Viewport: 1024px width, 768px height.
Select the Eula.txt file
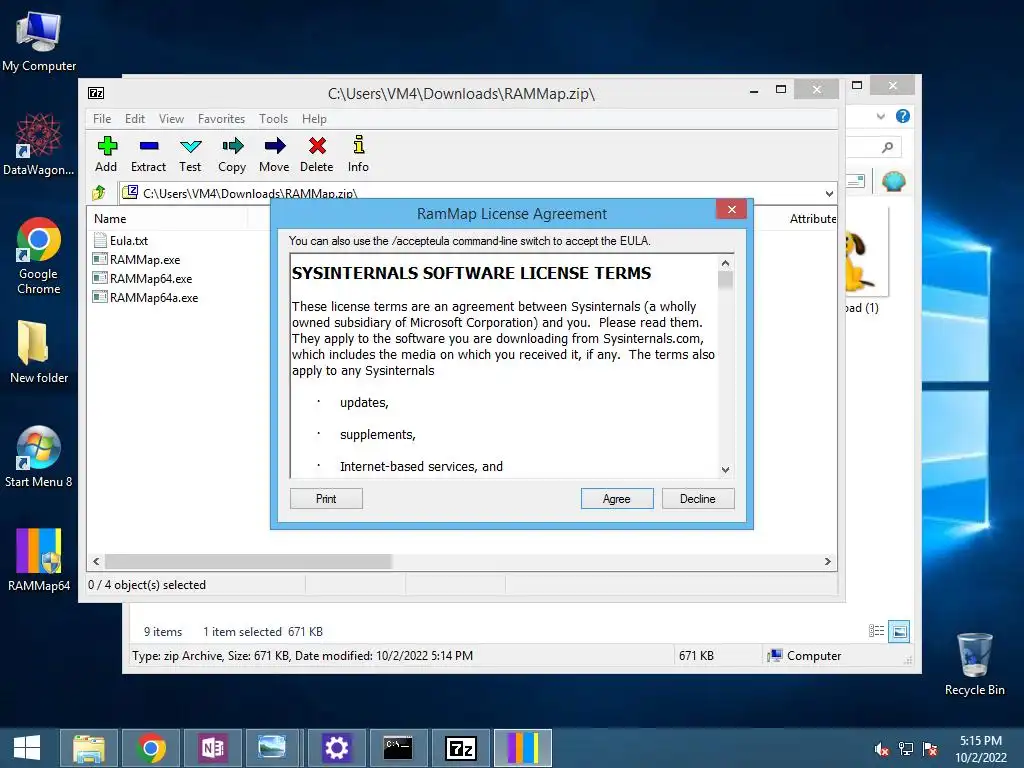(121, 240)
